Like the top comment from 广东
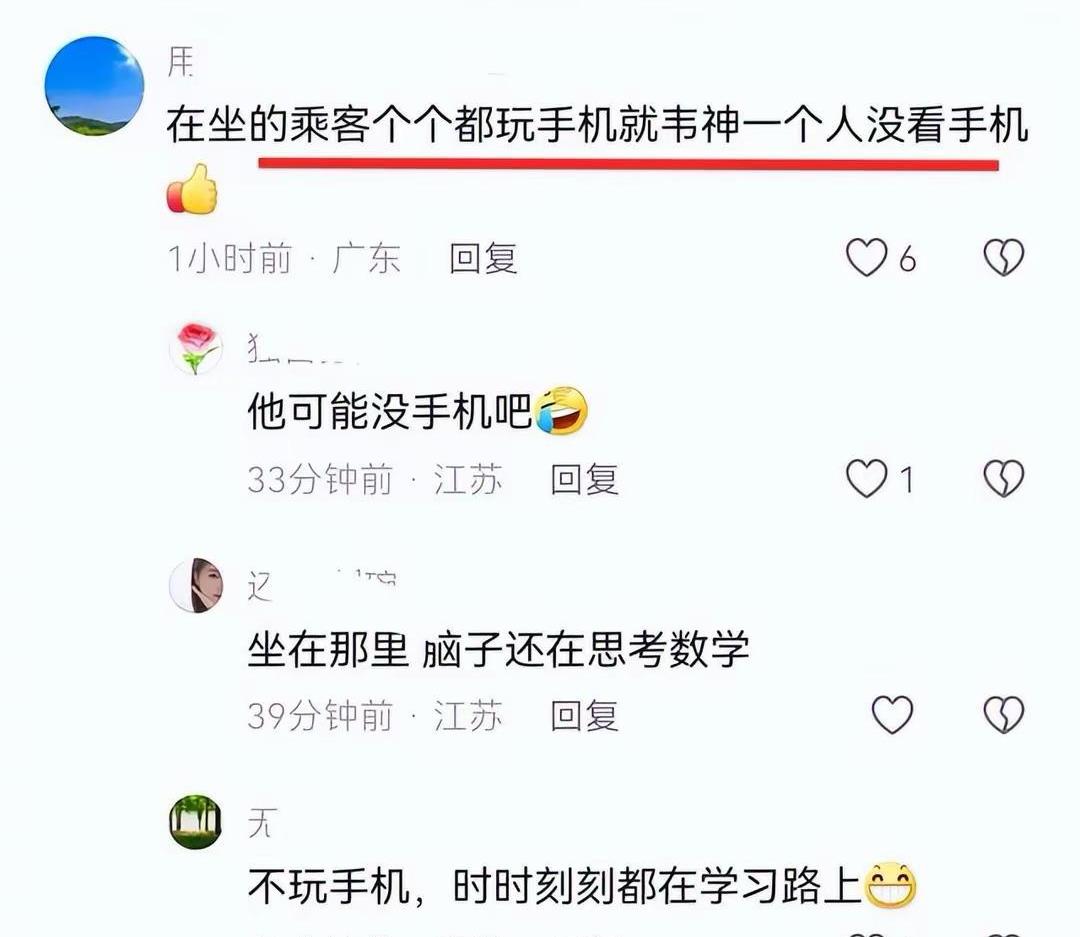The height and width of the screenshot is (937, 1080). click(866, 258)
